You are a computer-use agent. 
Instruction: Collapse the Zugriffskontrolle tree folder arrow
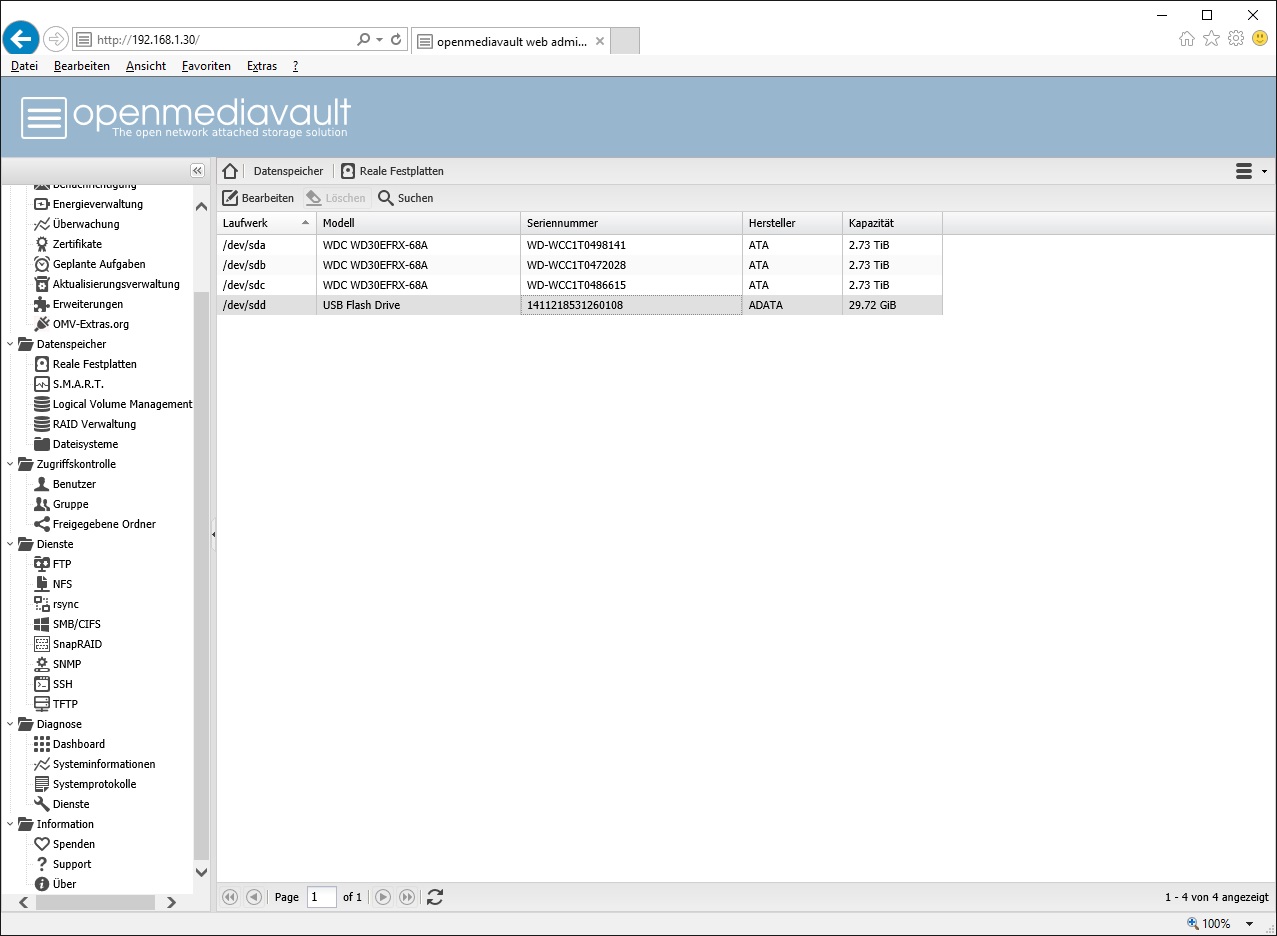pos(10,464)
